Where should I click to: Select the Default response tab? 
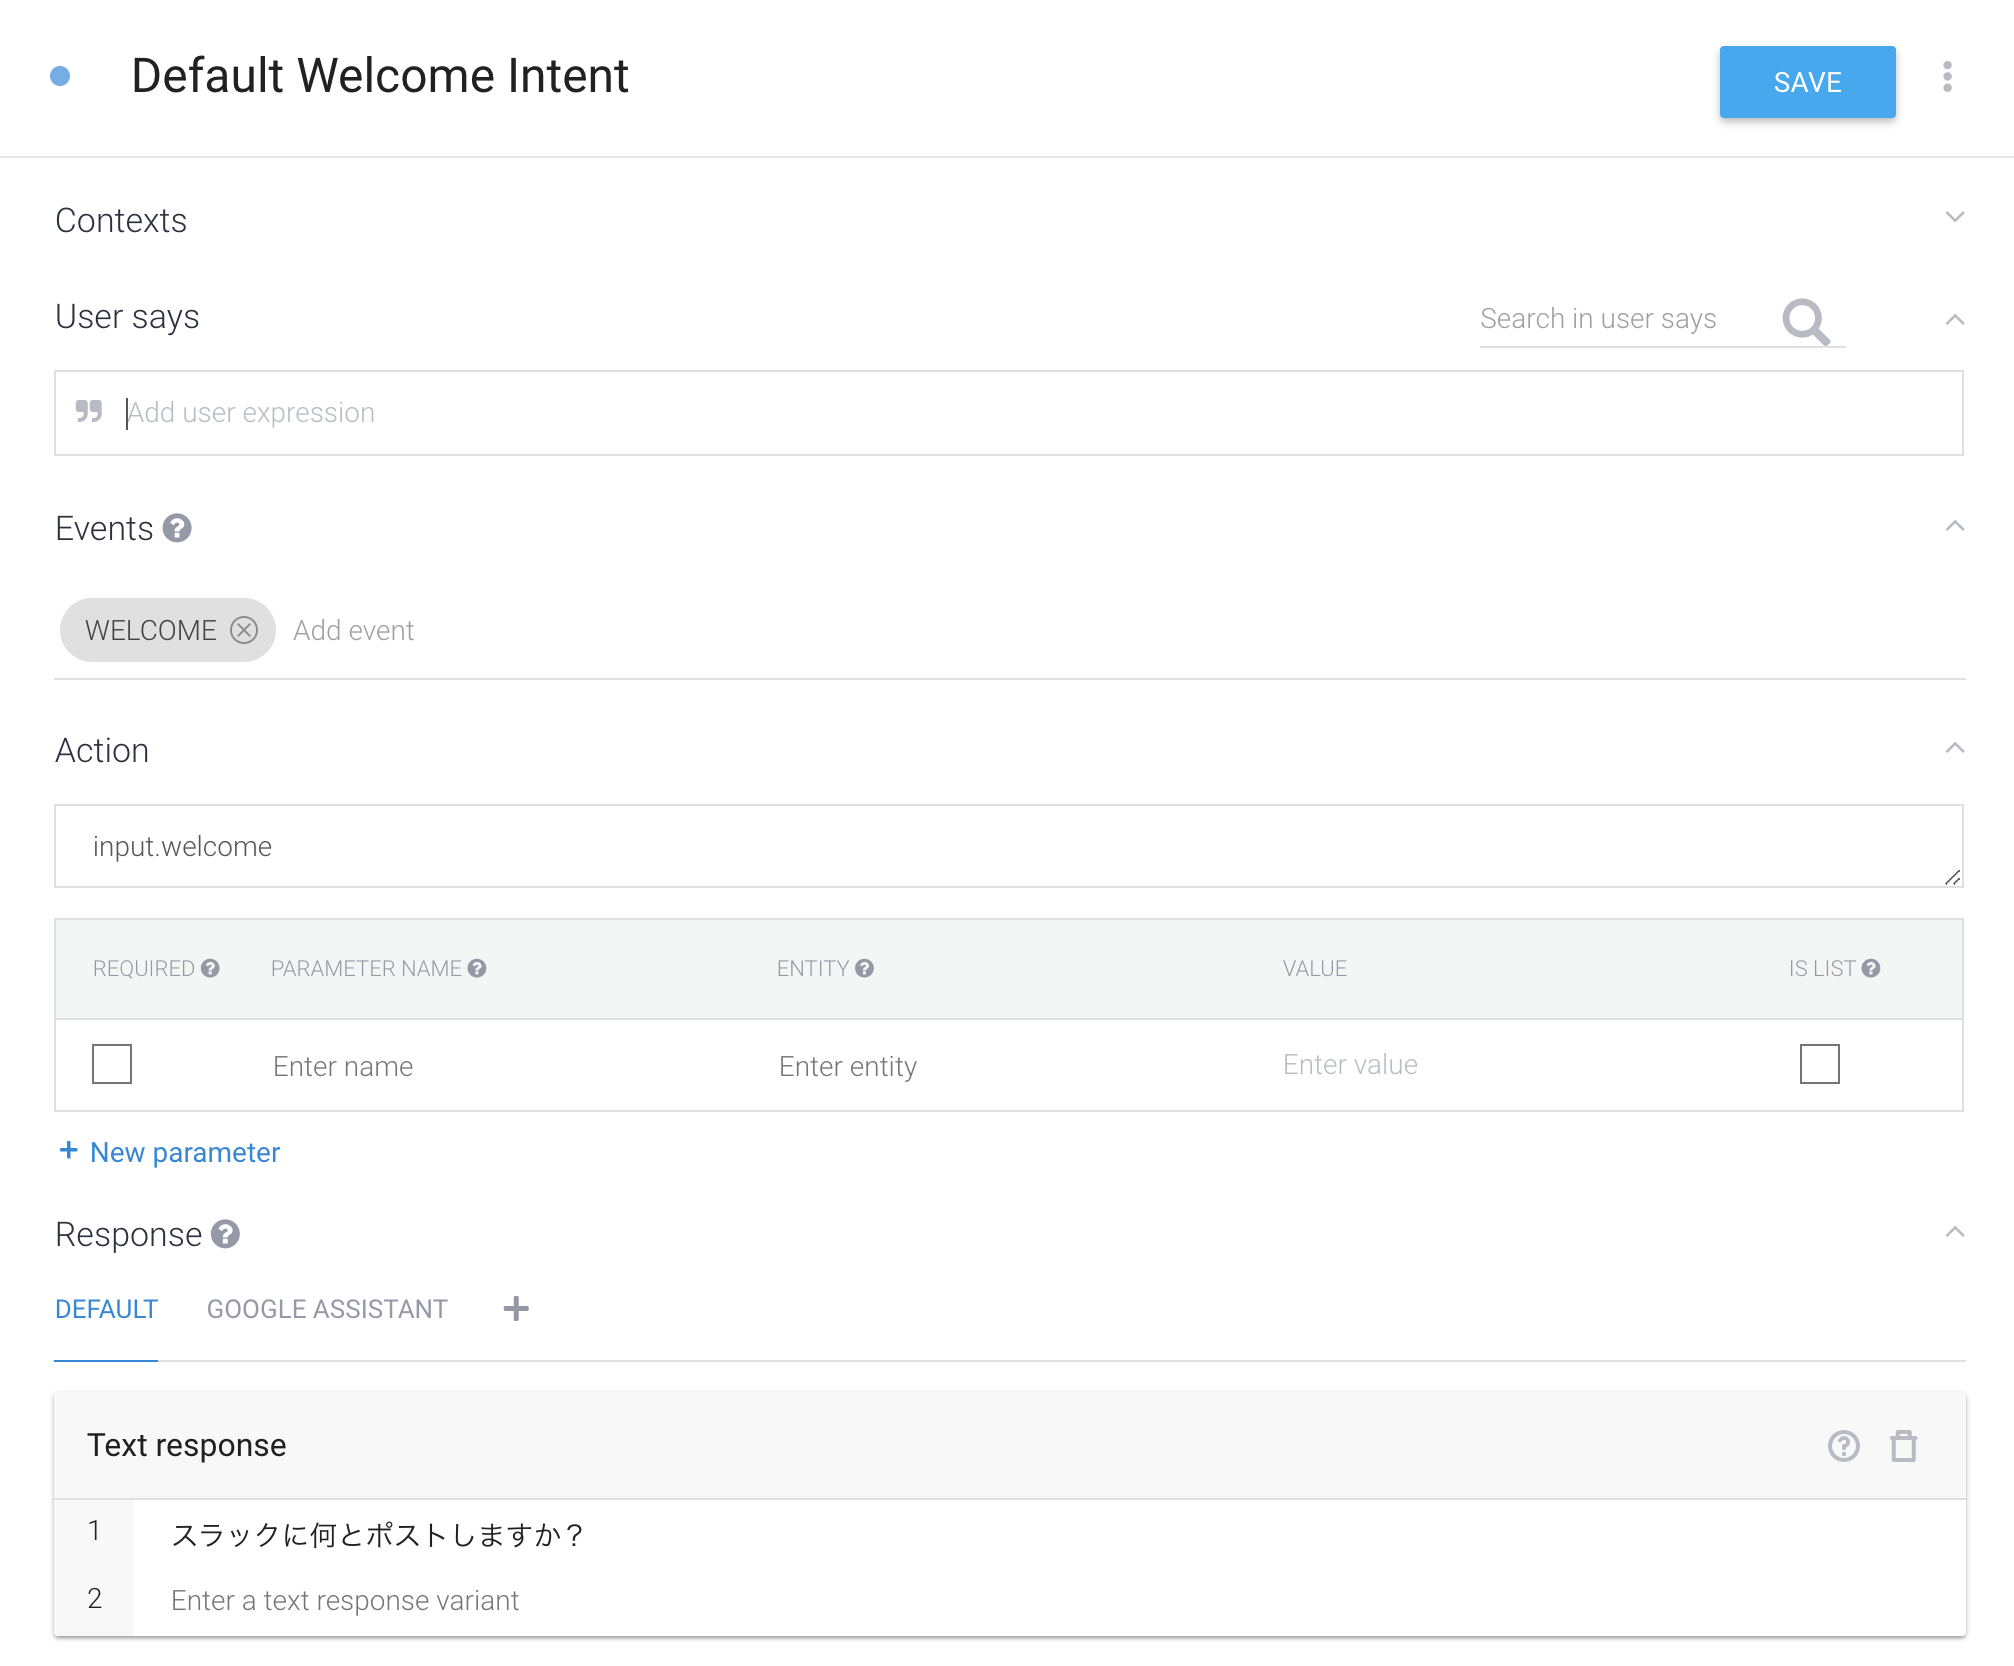click(x=106, y=1309)
